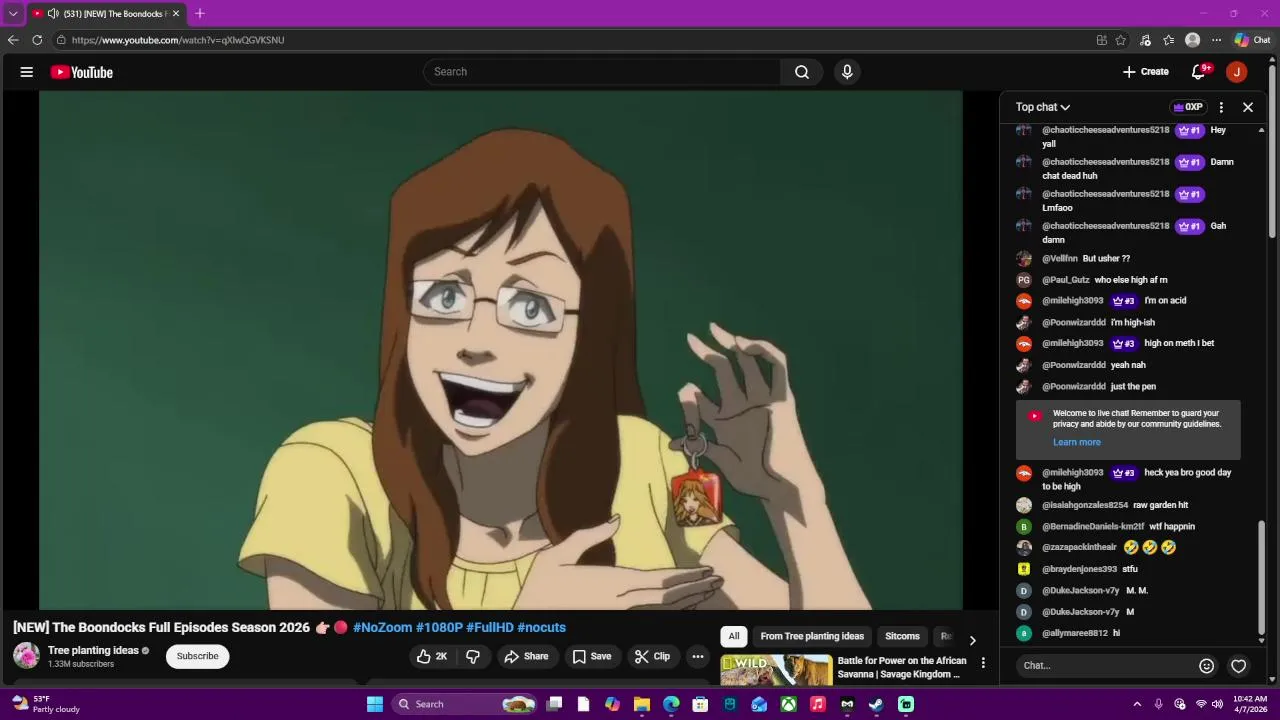This screenshot has height=720, width=1280.
Task: Open the Xbox app in taskbar
Action: 789,704
